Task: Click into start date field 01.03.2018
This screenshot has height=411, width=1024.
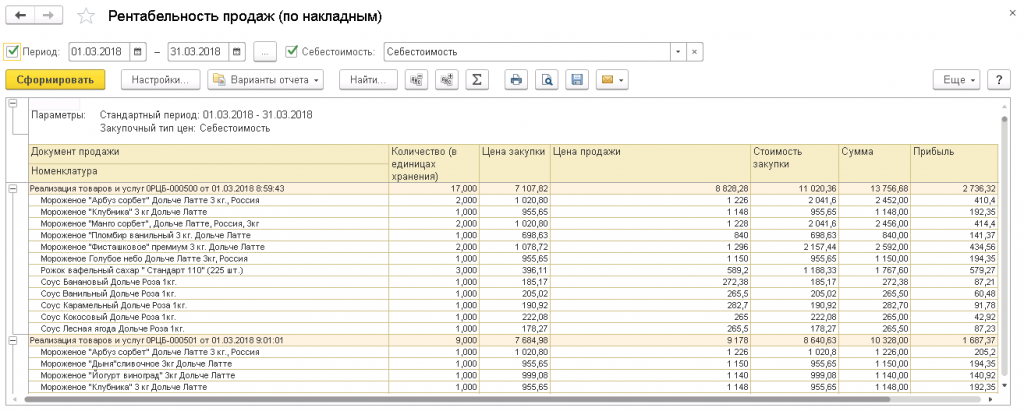Action: 100,52
